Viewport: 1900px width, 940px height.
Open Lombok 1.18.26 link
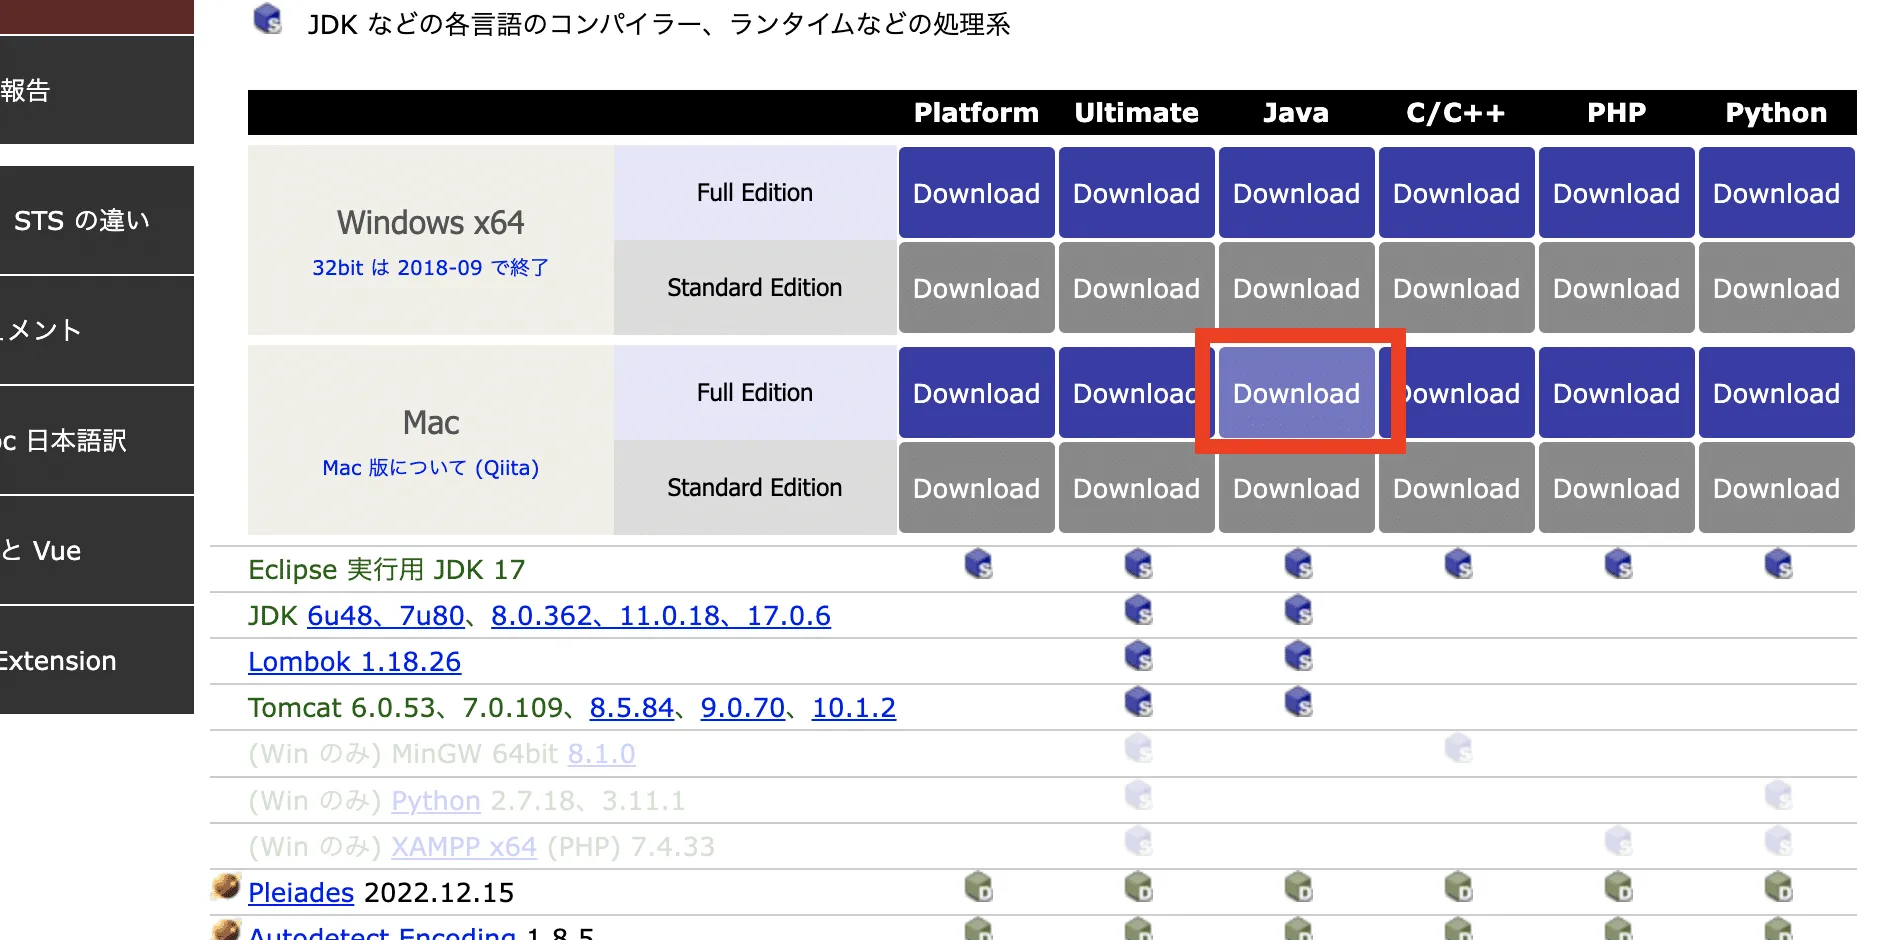tap(354, 662)
